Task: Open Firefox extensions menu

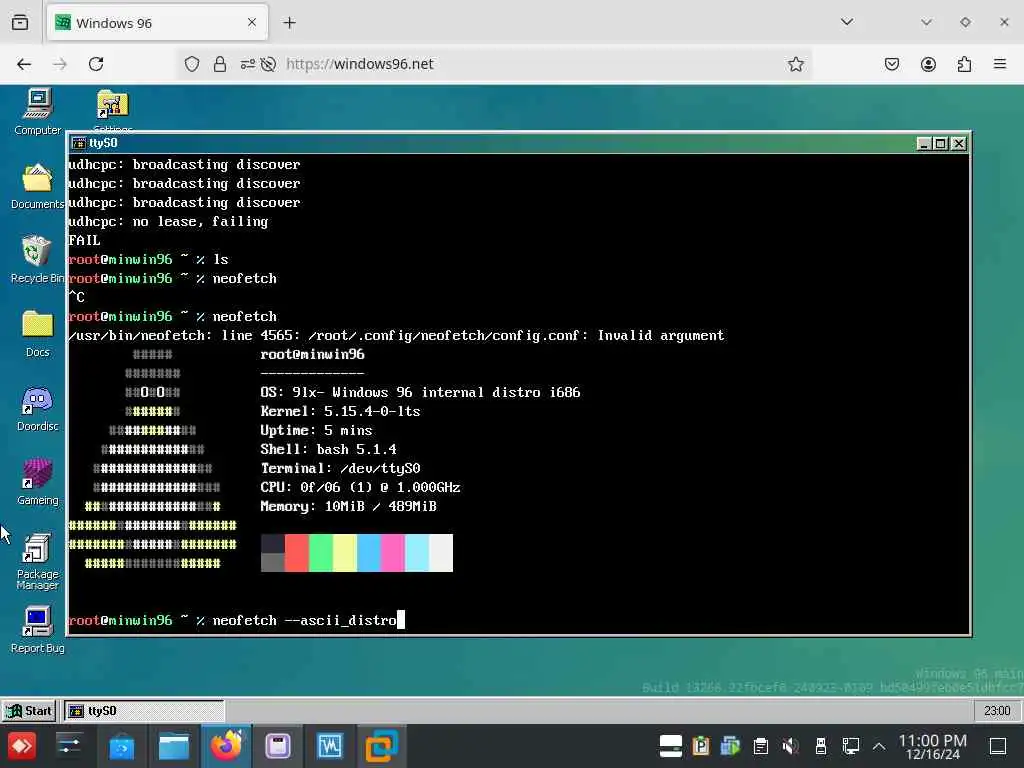Action: click(964, 64)
